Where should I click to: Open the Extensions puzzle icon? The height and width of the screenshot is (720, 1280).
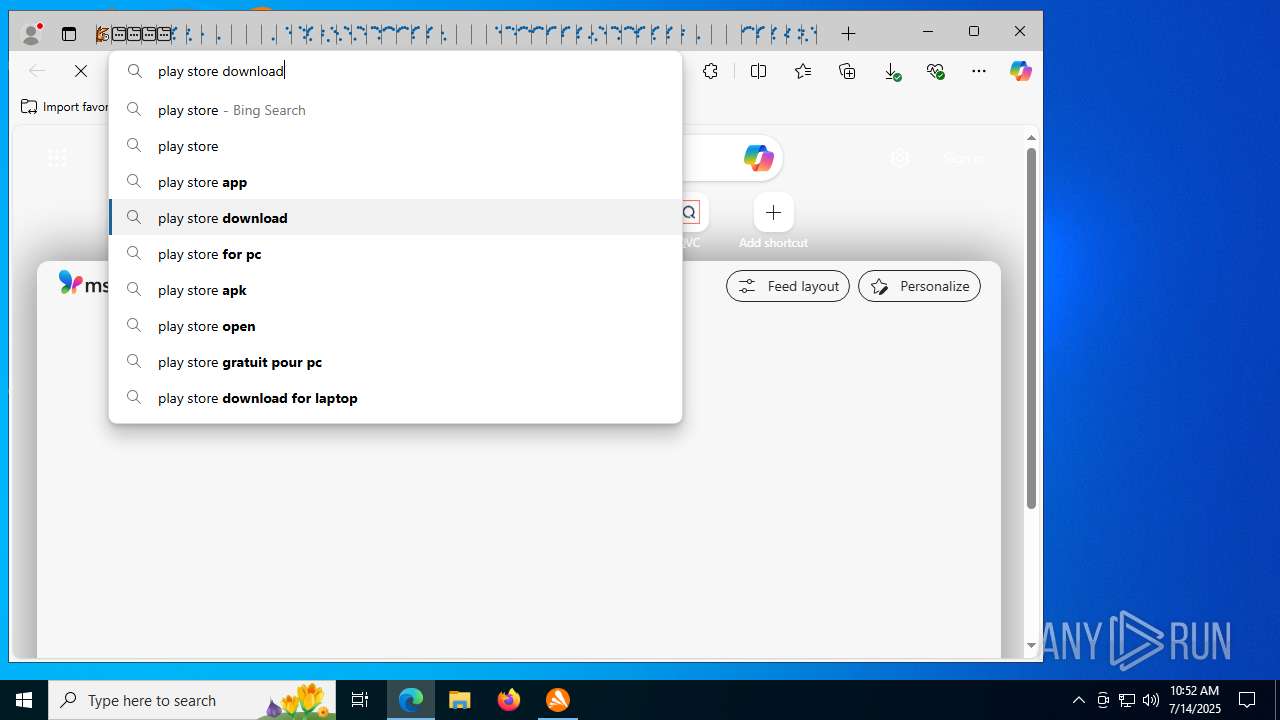tap(711, 71)
